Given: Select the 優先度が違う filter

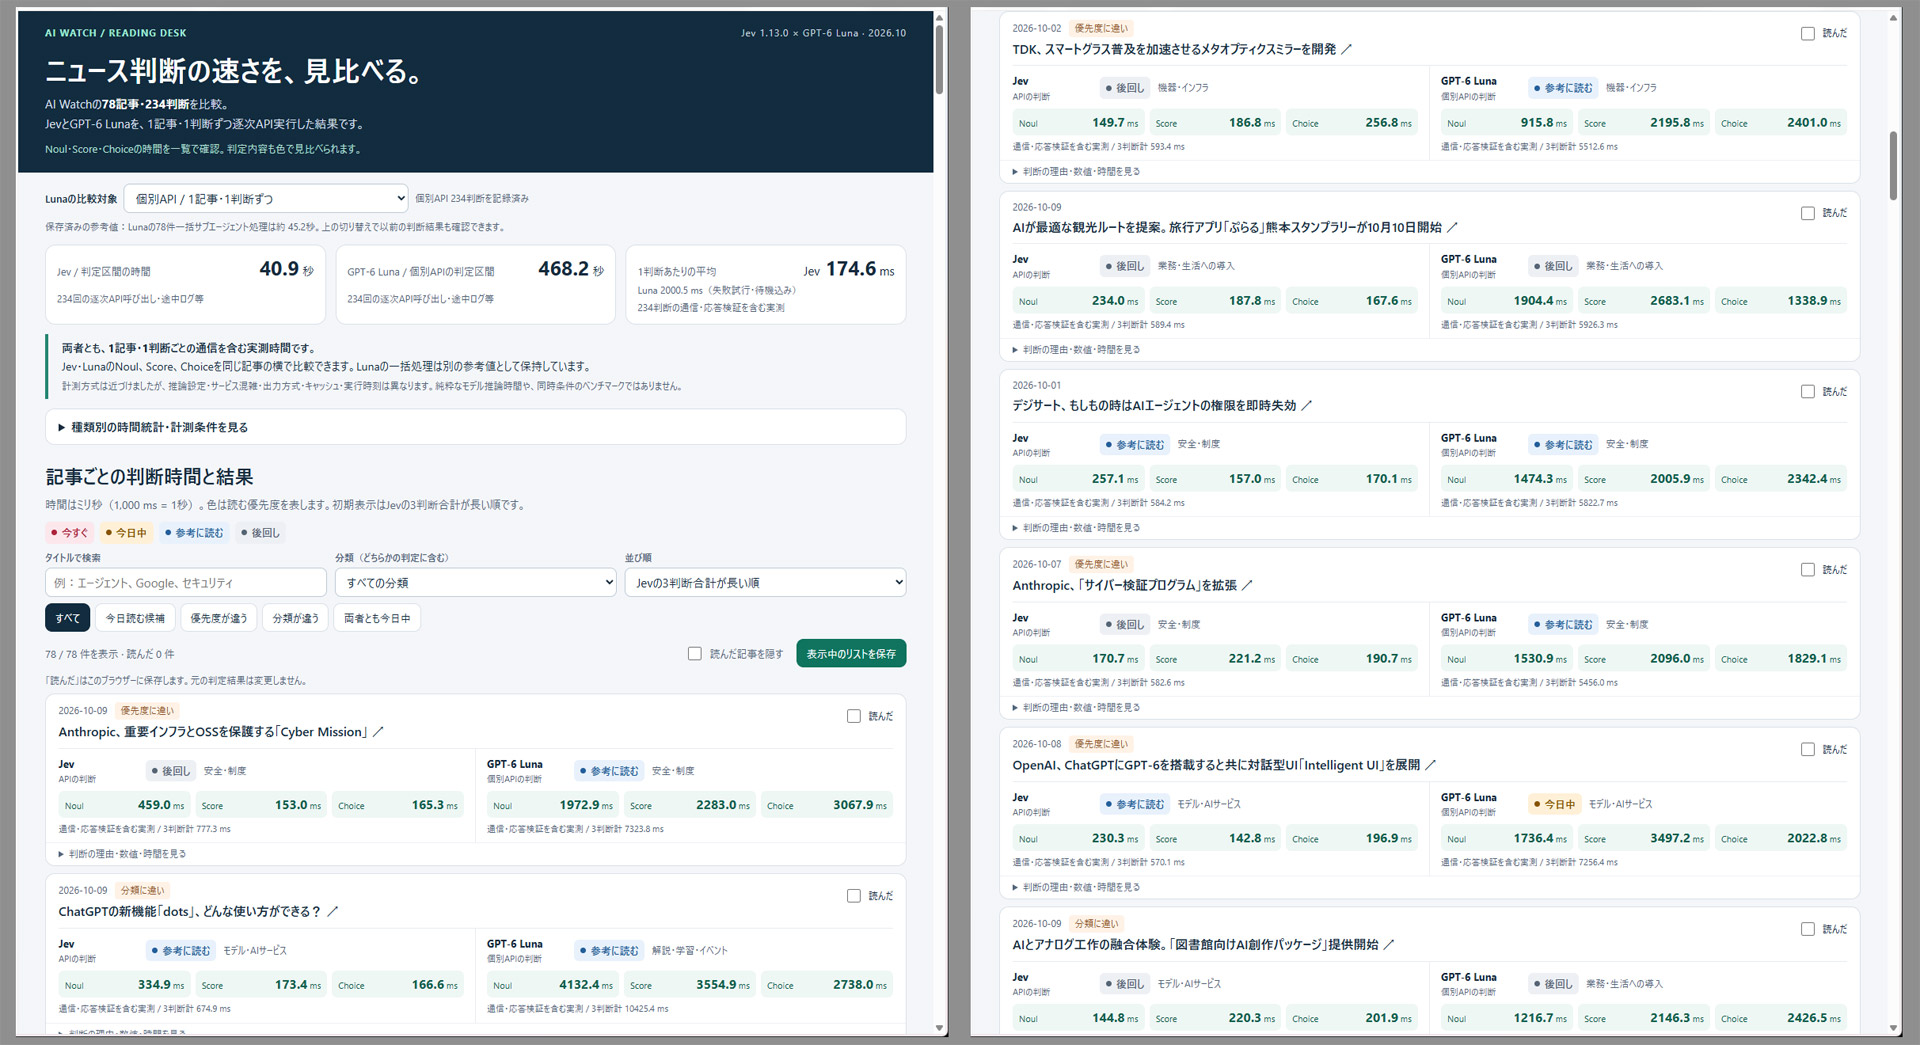Looking at the screenshot, I should pyautogui.click(x=219, y=618).
